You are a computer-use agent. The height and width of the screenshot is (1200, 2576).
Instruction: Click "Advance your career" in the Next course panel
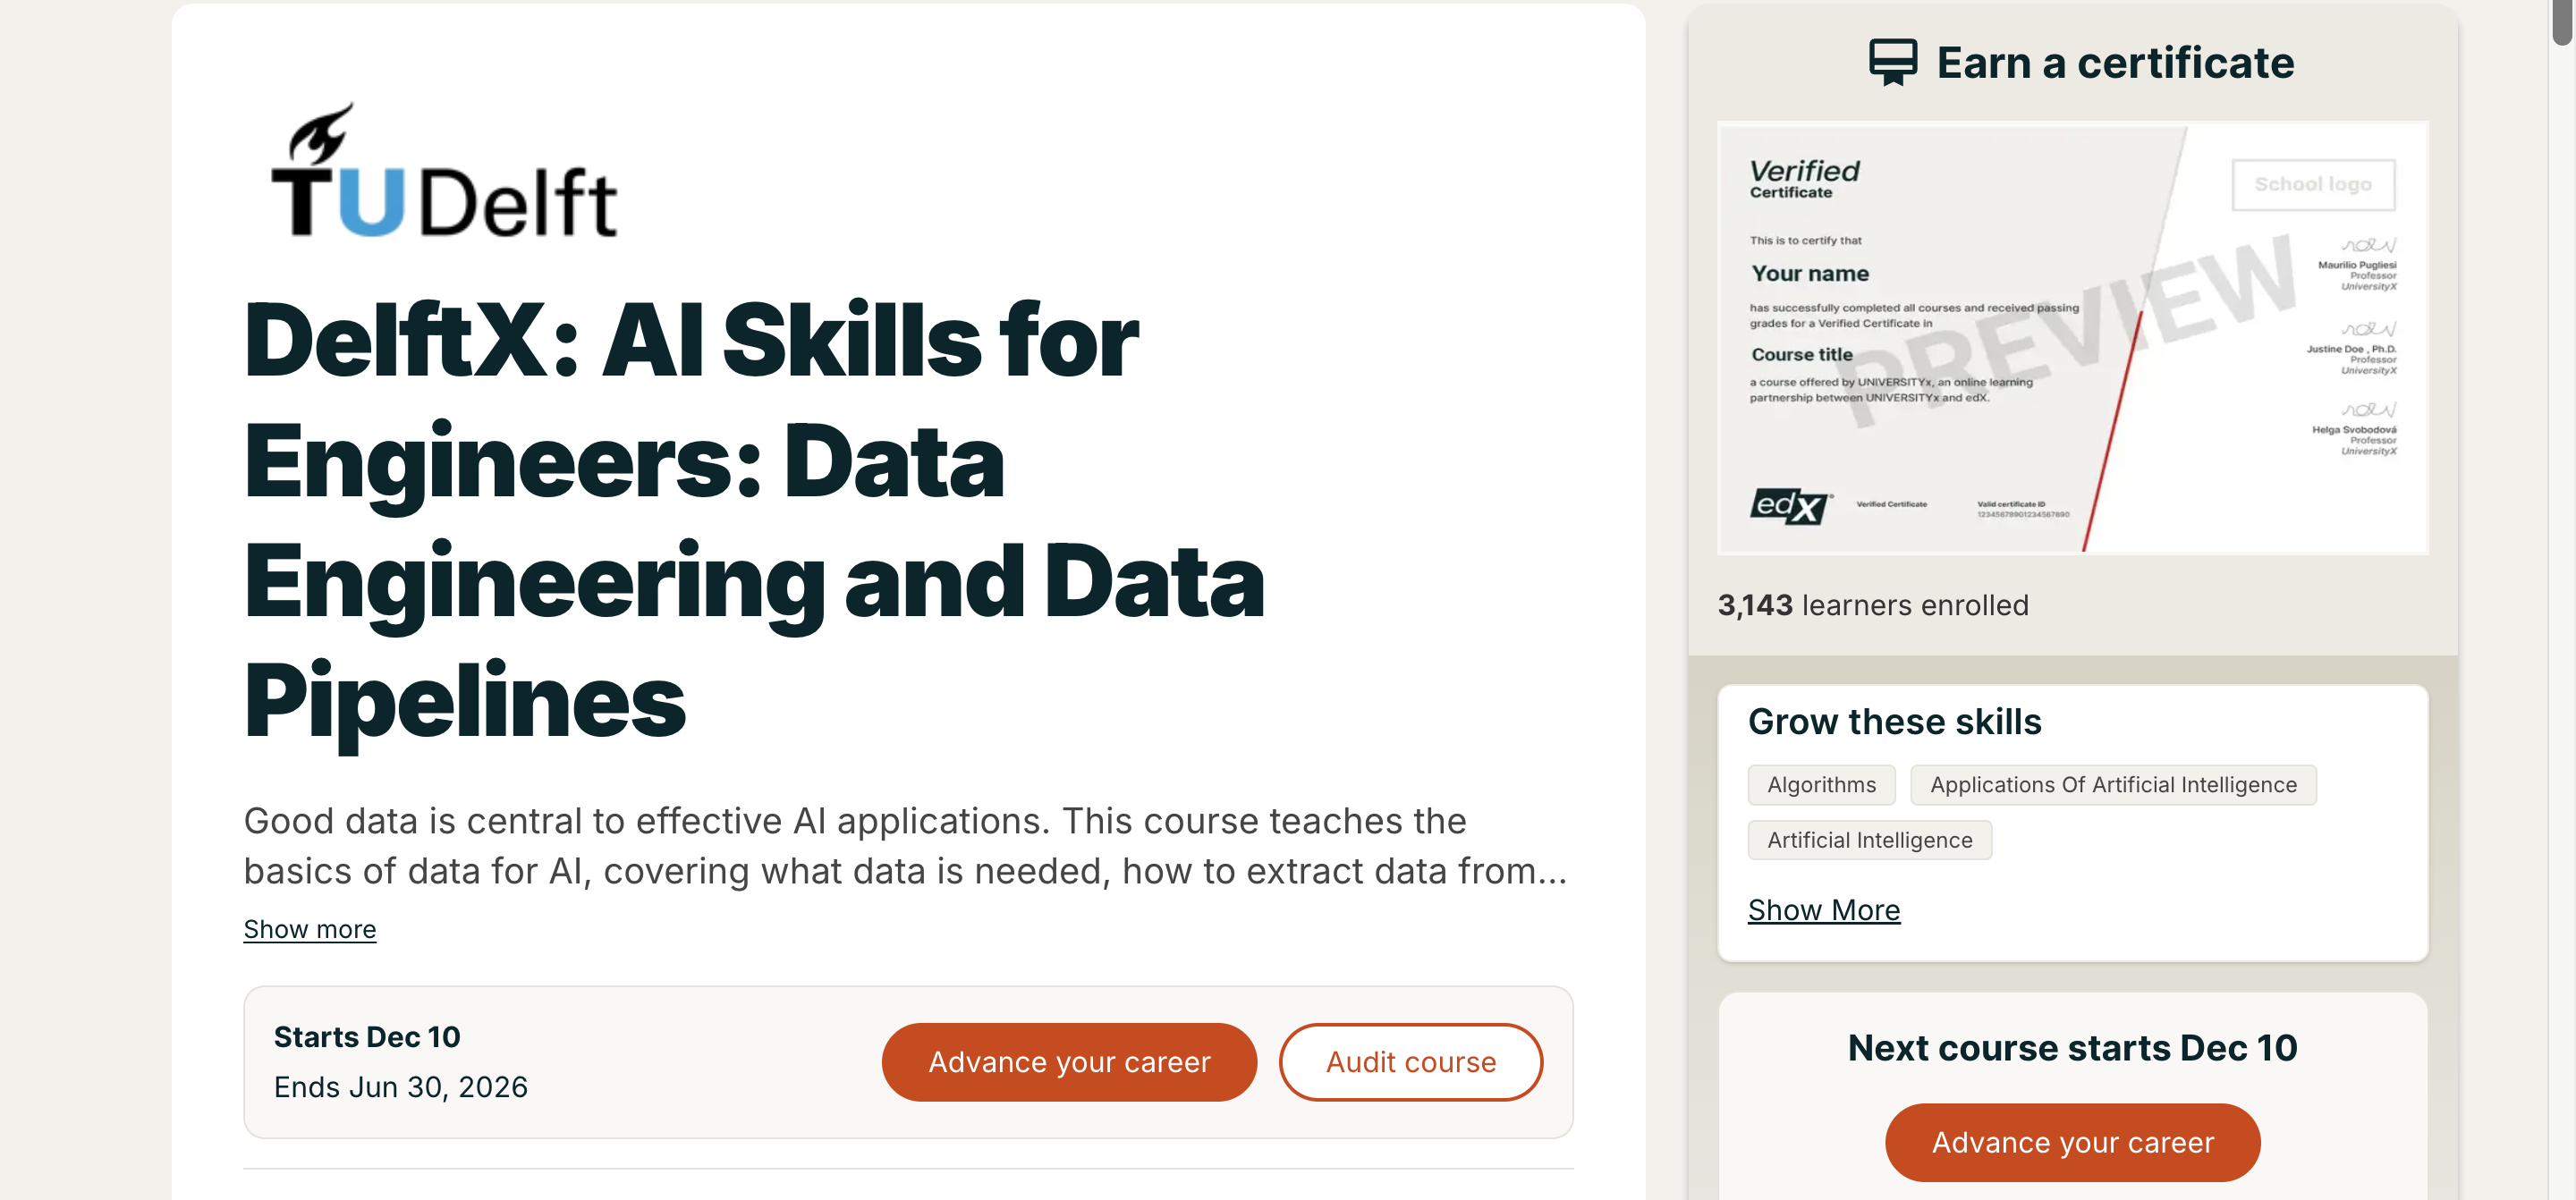(x=2072, y=1141)
